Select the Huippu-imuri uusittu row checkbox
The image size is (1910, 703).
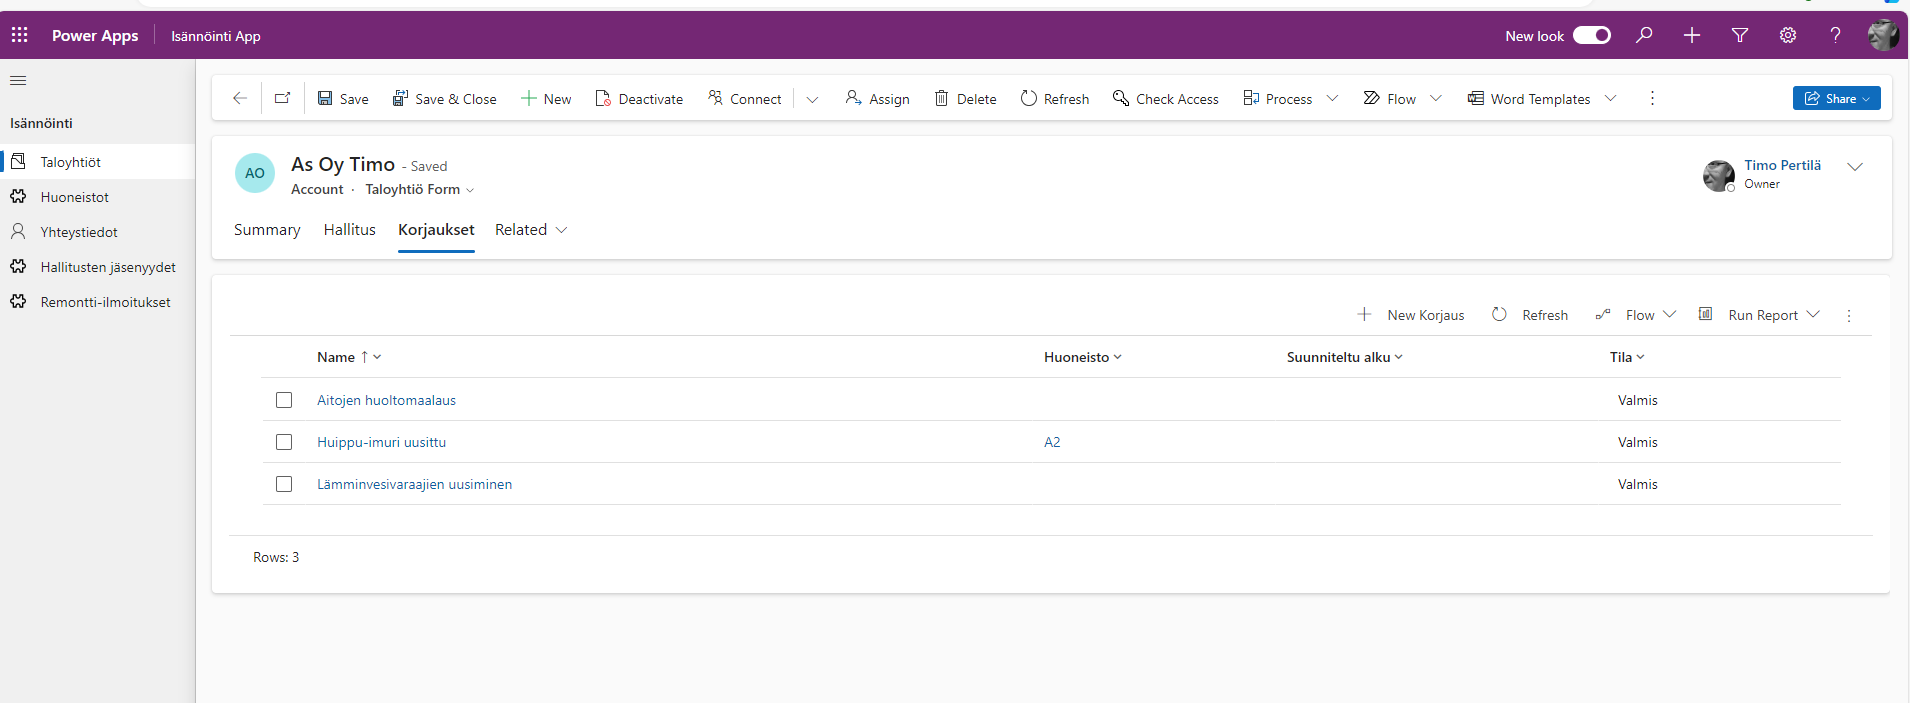click(x=284, y=442)
